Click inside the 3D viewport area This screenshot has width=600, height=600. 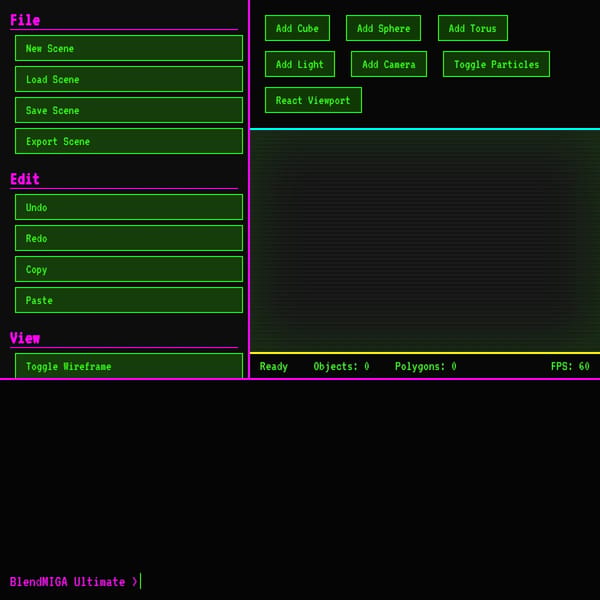click(425, 241)
